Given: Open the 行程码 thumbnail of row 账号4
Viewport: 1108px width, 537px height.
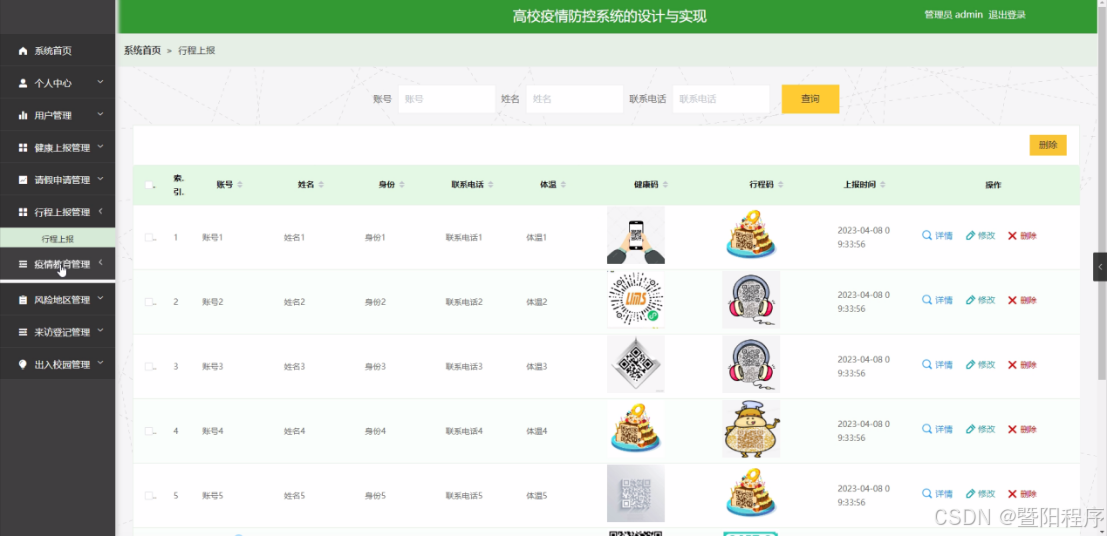Looking at the screenshot, I should [x=751, y=428].
